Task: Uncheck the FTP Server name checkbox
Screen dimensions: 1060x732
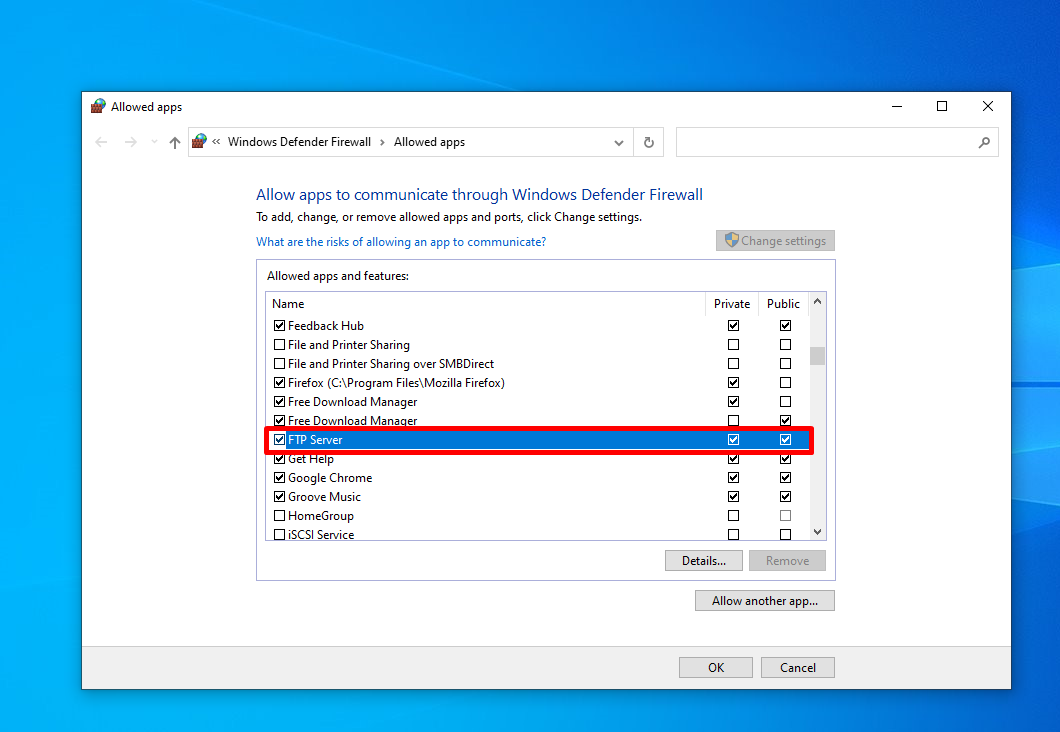Action: (x=279, y=440)
